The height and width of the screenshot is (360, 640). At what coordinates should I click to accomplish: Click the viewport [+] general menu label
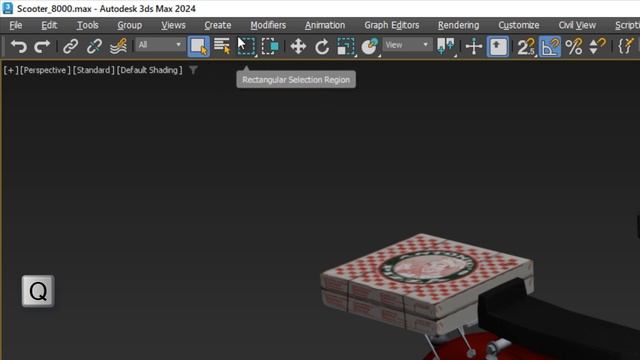(x=11, y=70)
